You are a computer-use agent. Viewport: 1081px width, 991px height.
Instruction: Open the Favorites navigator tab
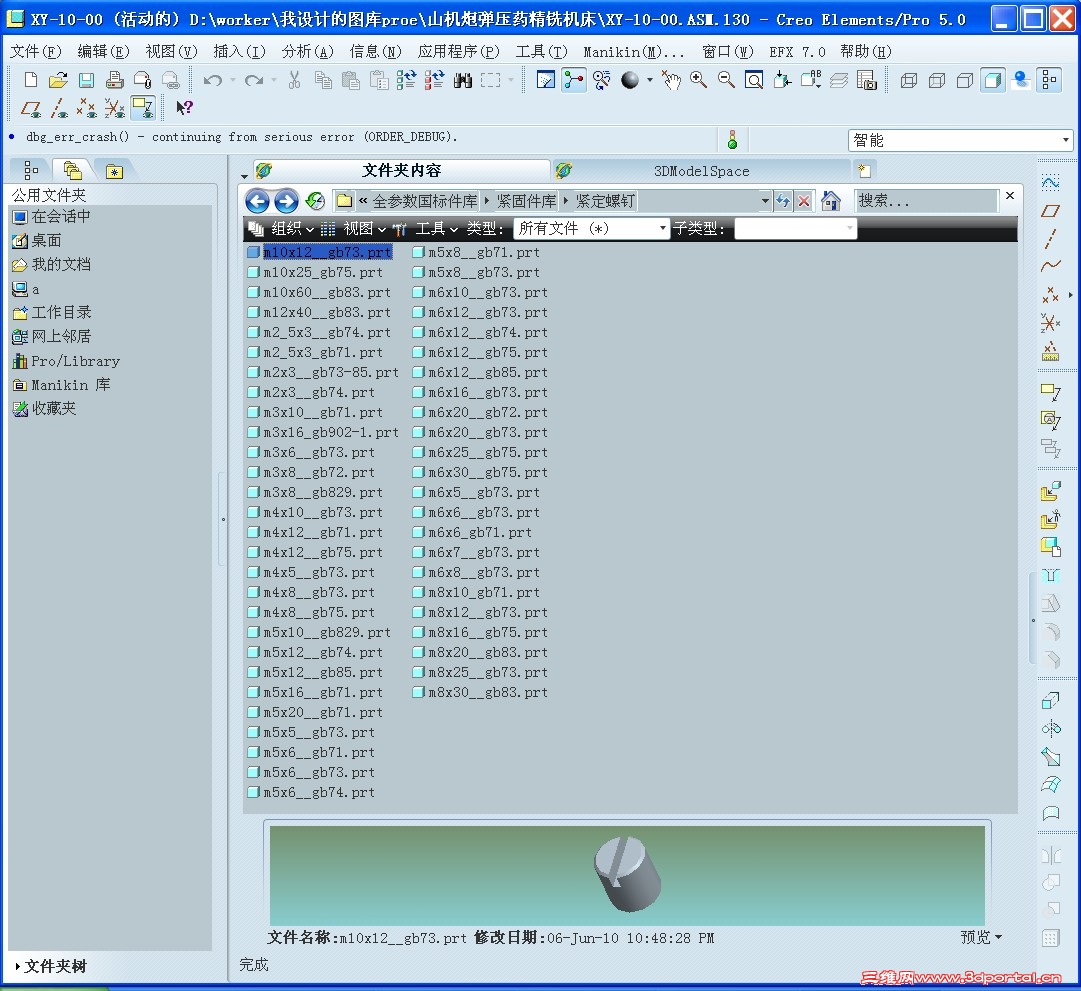point(114,170)
